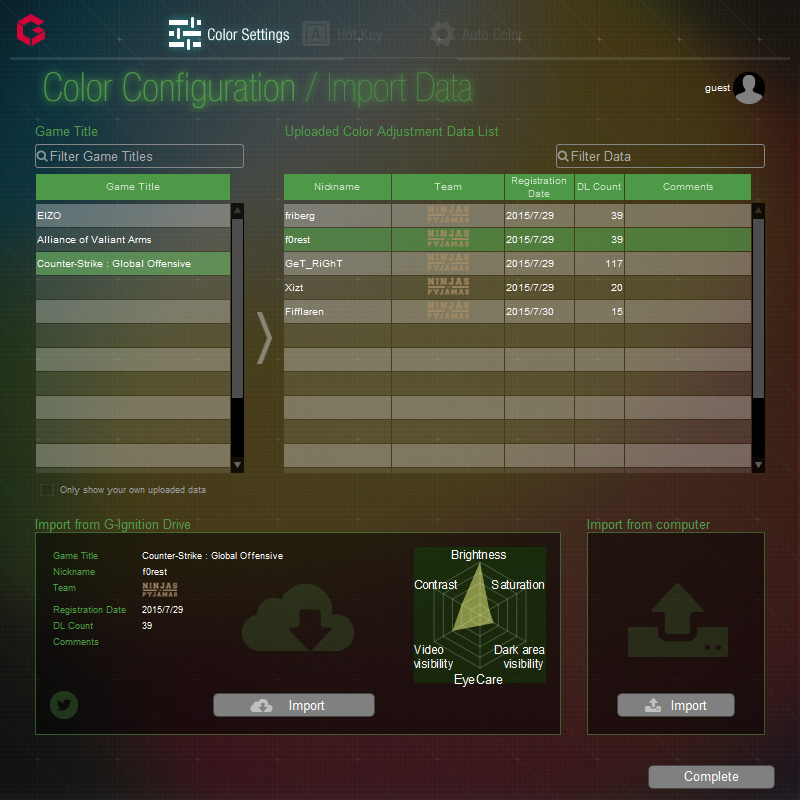Click the radar chart of color settings

[480, 615]
